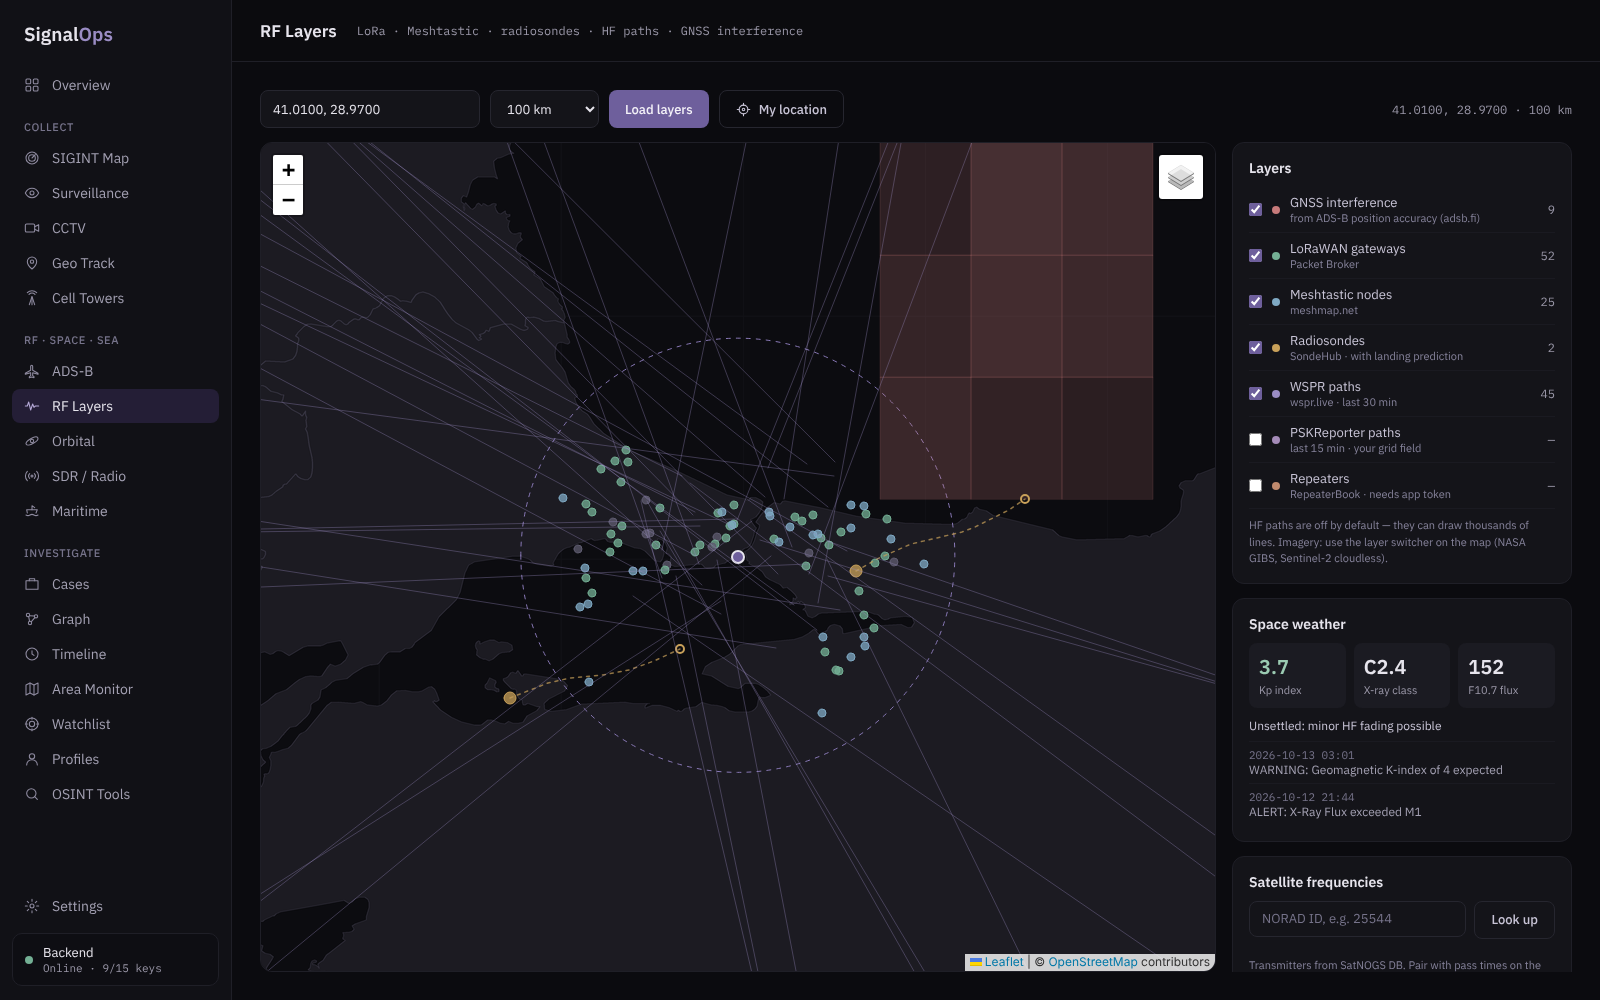This screenshot has width=1600, height=1000.
Task: Click the Maritime ship icon
Action: (32, 511)
